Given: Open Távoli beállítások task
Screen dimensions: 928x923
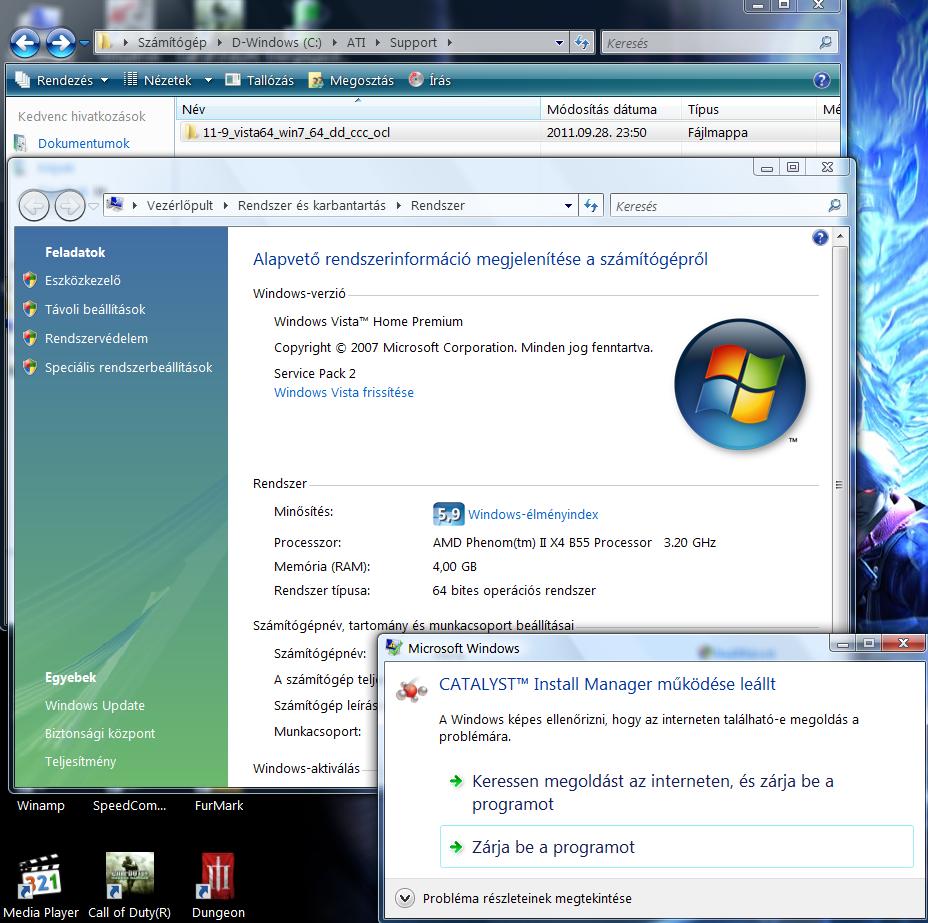Looking at the screenshot, I should (x=95, y=309).
